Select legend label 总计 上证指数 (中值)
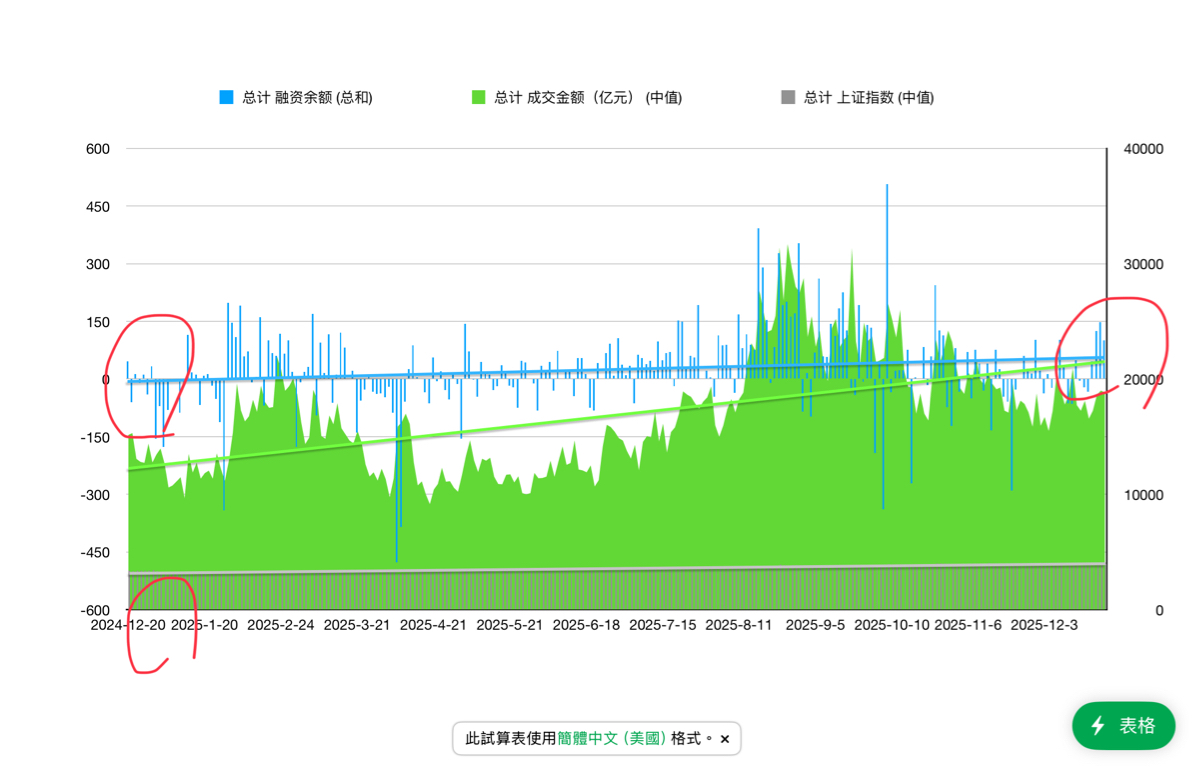 (x=869, y=97)
